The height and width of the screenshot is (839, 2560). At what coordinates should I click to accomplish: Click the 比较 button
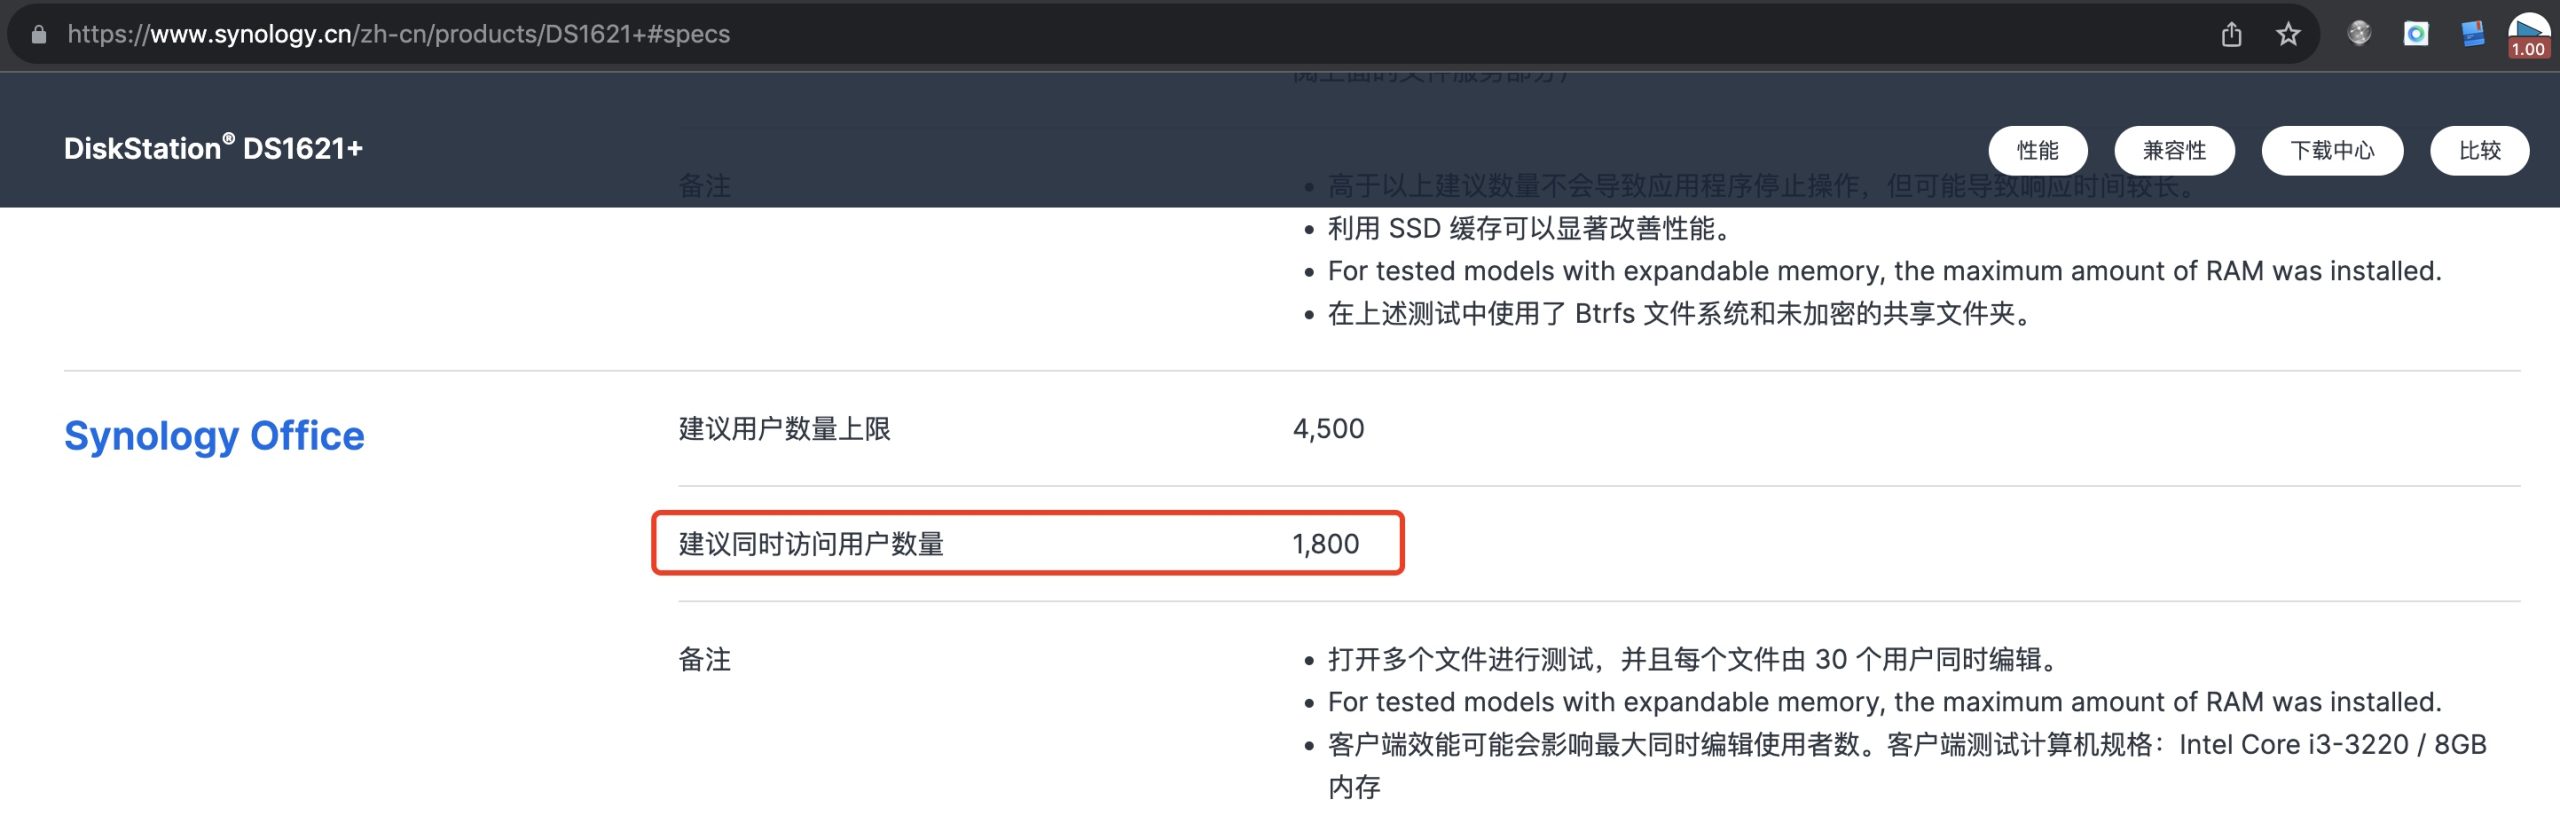[2479, 151]
